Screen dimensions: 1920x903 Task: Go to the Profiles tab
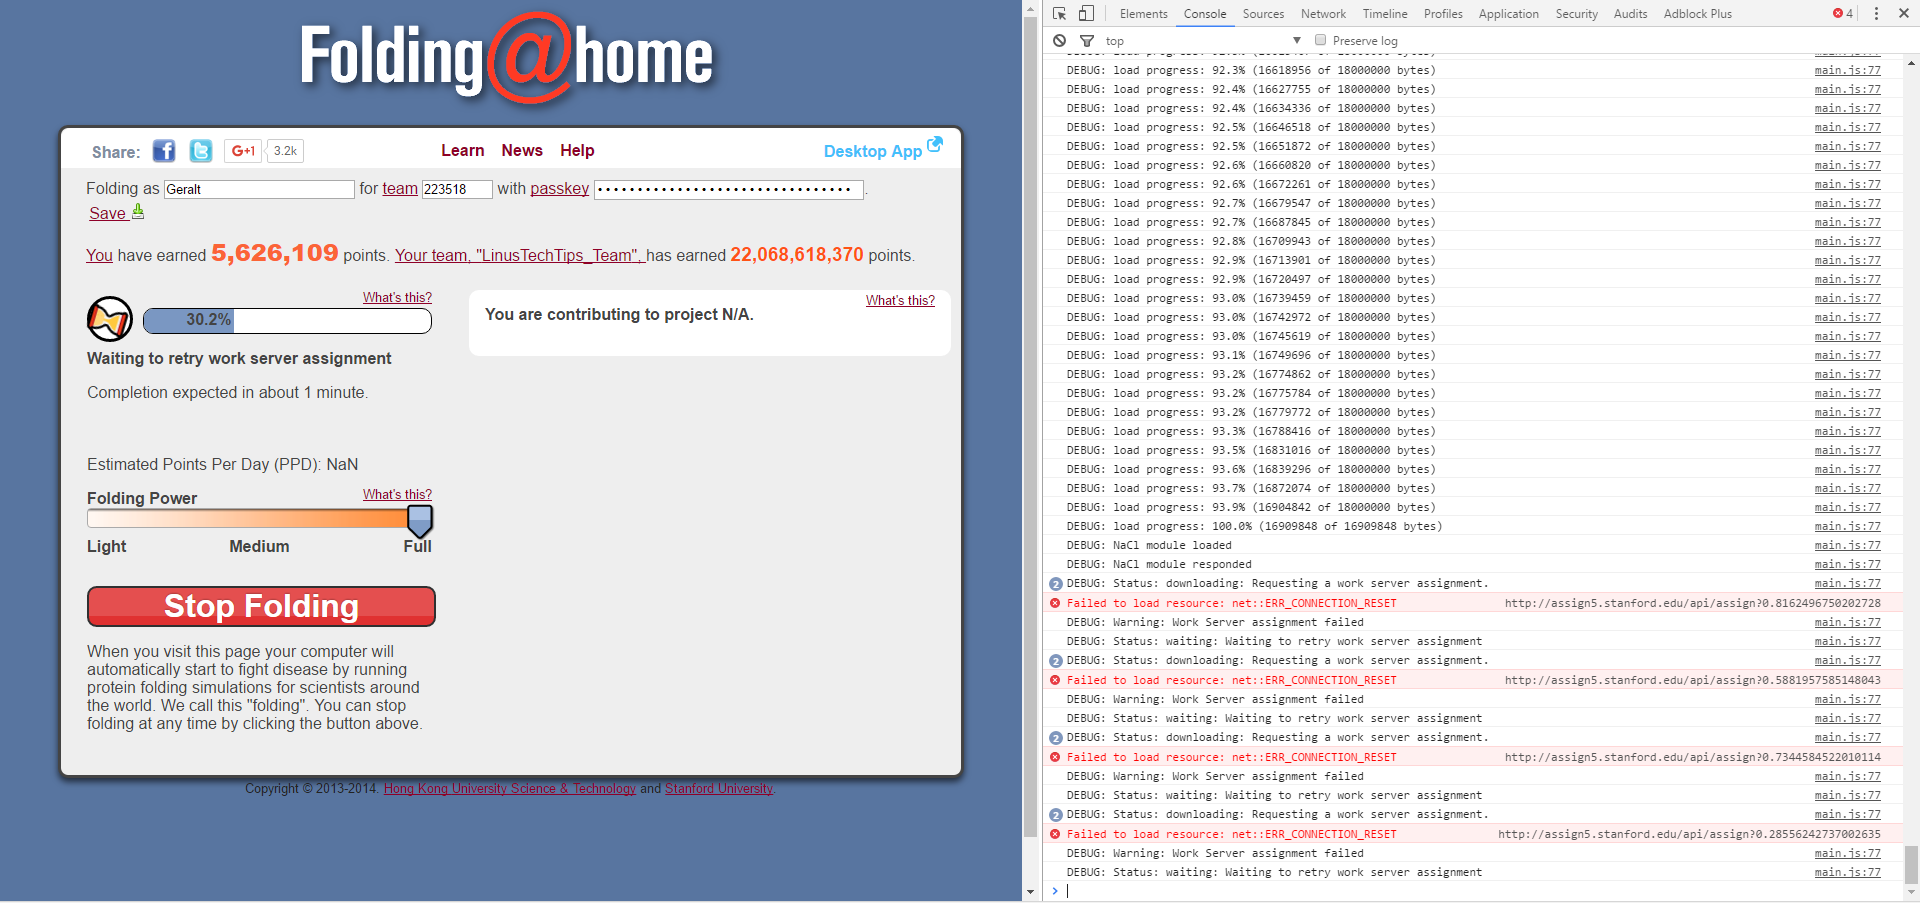click(1443, 14)
